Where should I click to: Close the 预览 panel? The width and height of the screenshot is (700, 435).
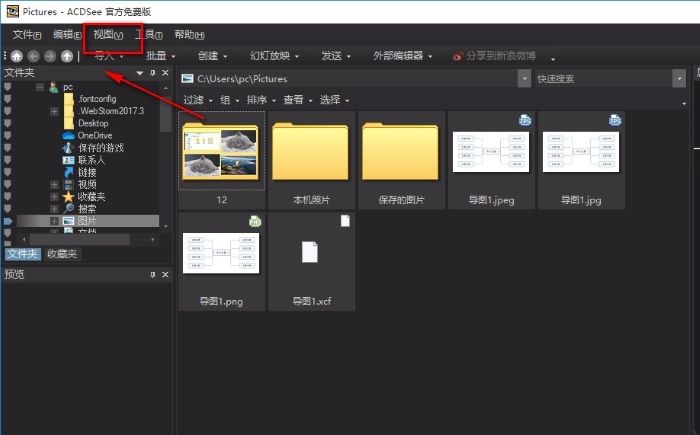[165, 275]
